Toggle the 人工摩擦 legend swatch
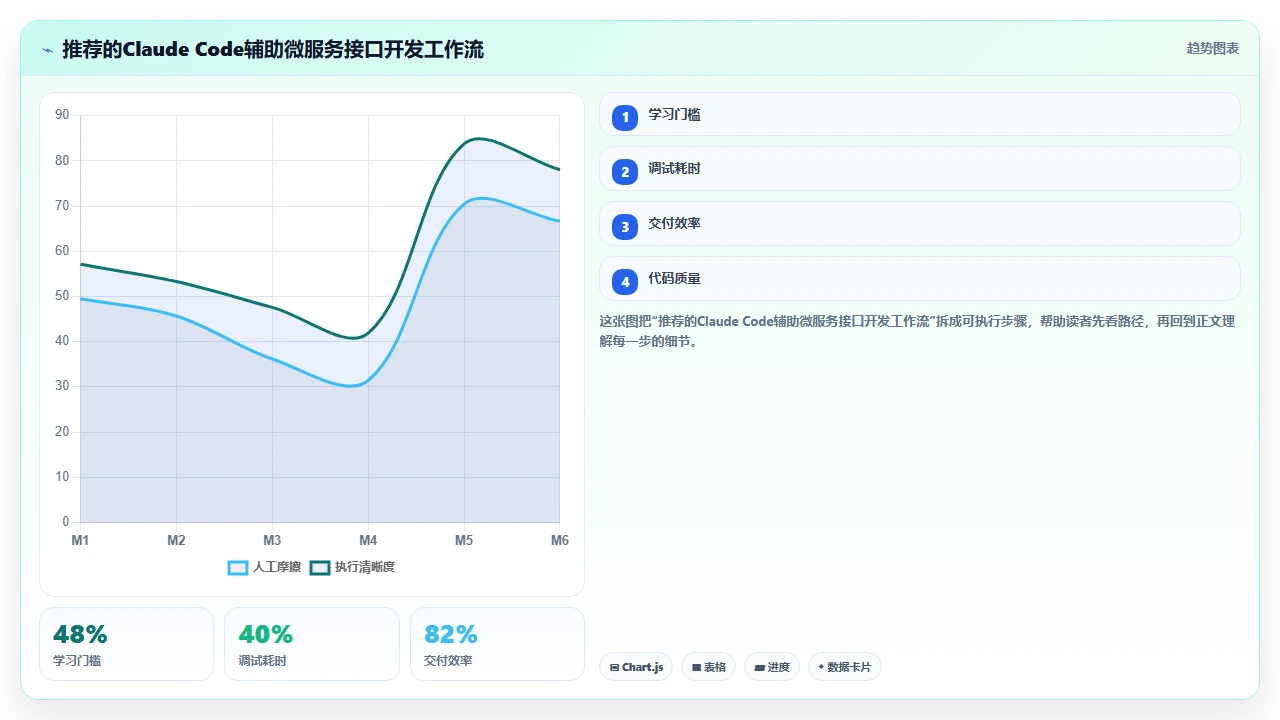1280x720 pixels. (238, 567)
